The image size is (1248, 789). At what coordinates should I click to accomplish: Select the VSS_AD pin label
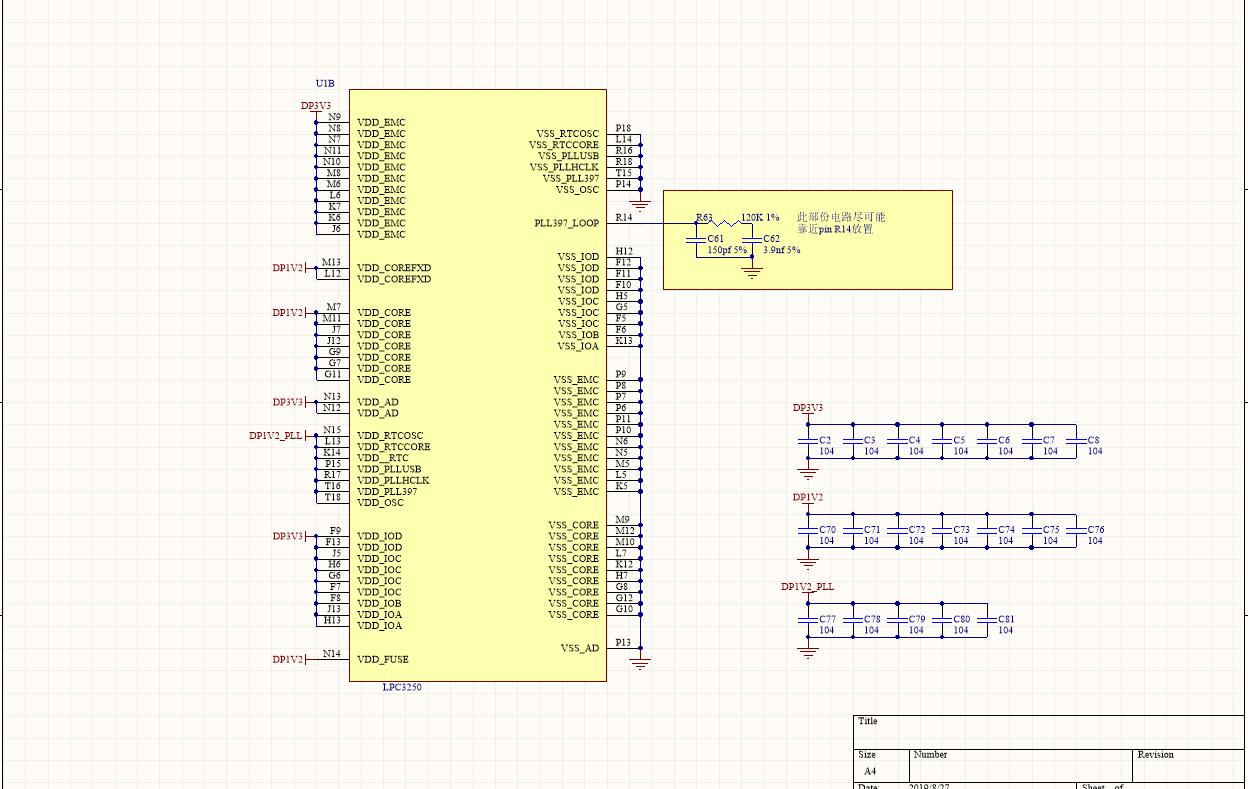(580, 648)
